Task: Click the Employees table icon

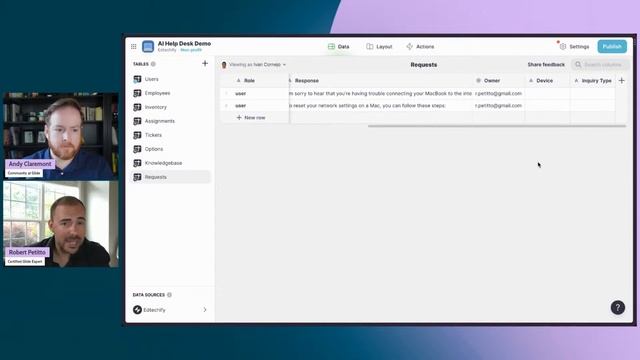Action: [x=137, y=93]
